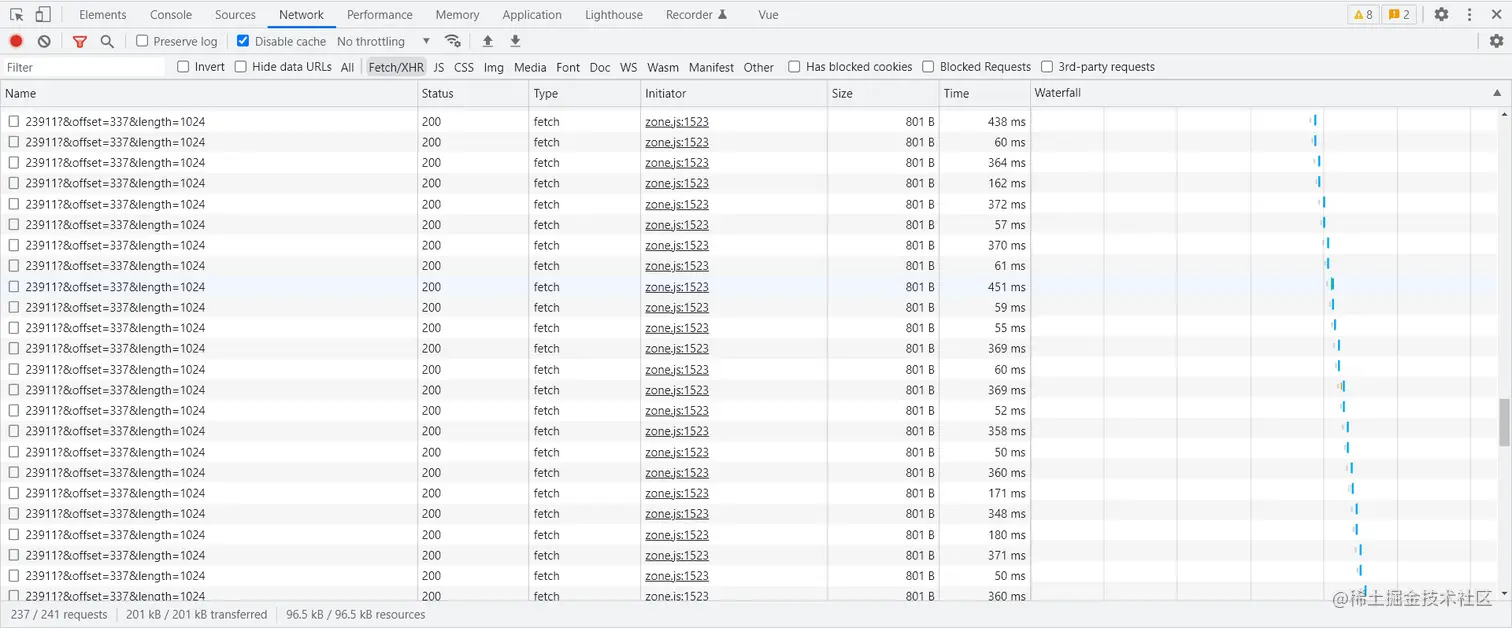This screenshot has width=1512, height=628.
Task: Click '201 kB / 201 kB transferred' in the status bar
Action: coord(196,614)
